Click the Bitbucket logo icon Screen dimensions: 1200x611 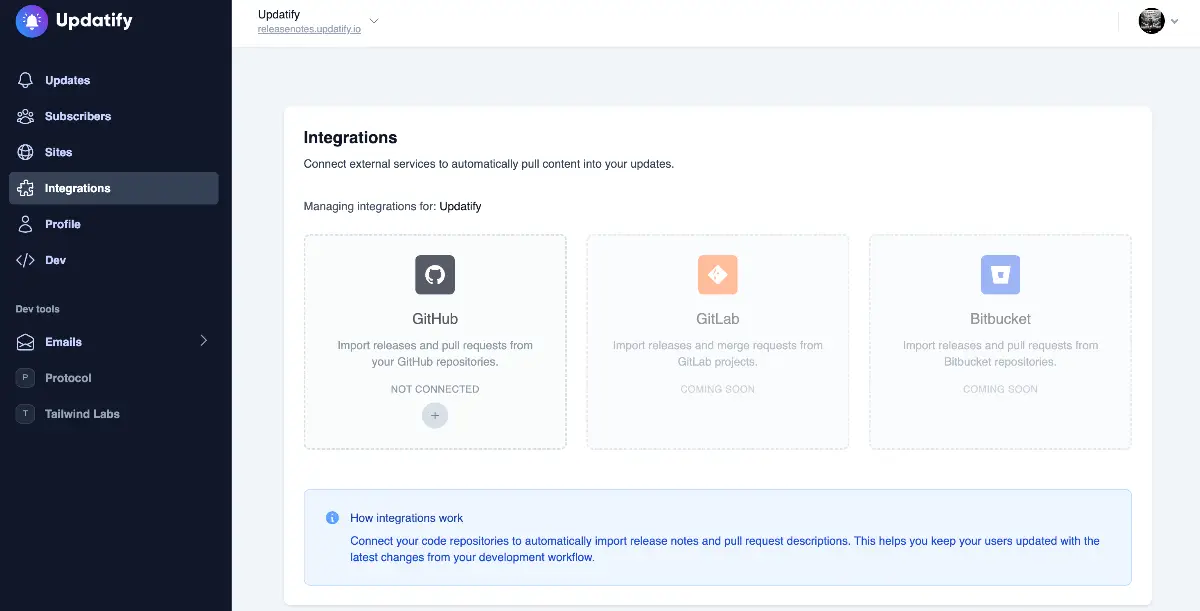point(1000,274)
